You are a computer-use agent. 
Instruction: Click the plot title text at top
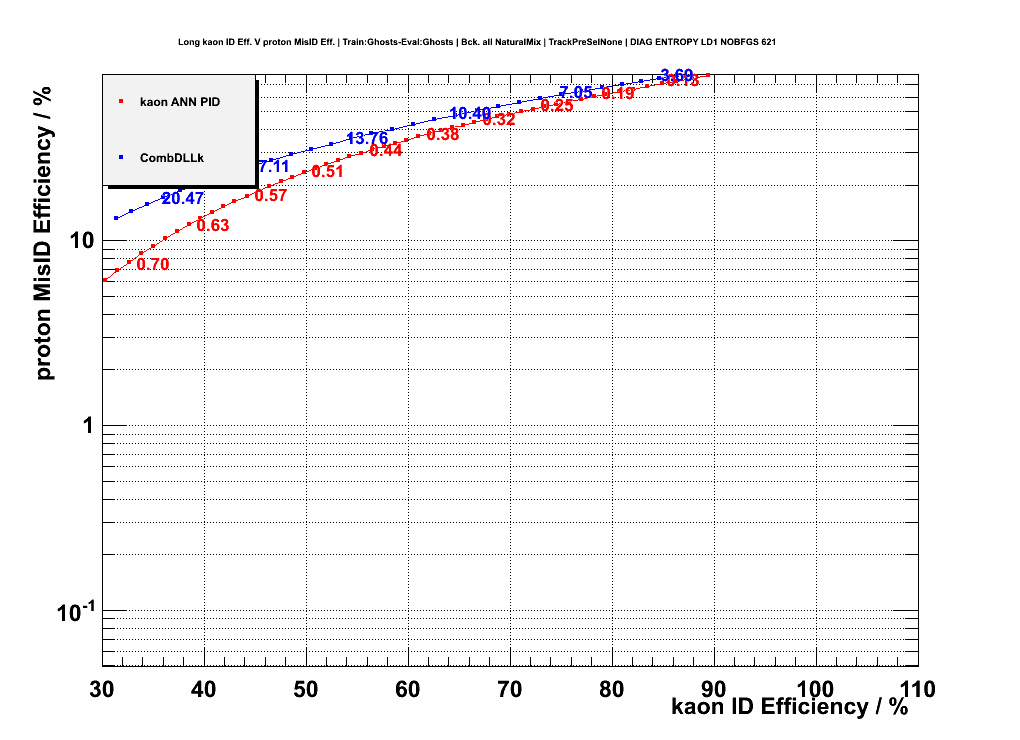click(477, 42)
